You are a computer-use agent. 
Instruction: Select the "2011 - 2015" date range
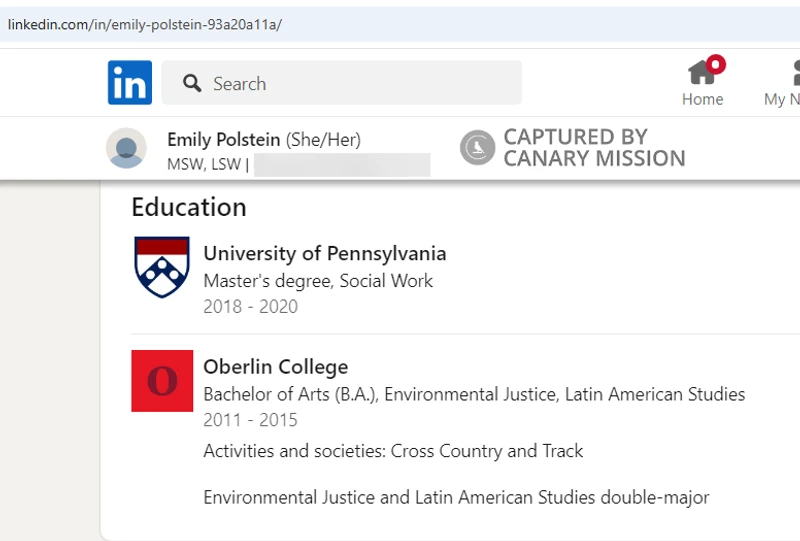tap(251, 420)
